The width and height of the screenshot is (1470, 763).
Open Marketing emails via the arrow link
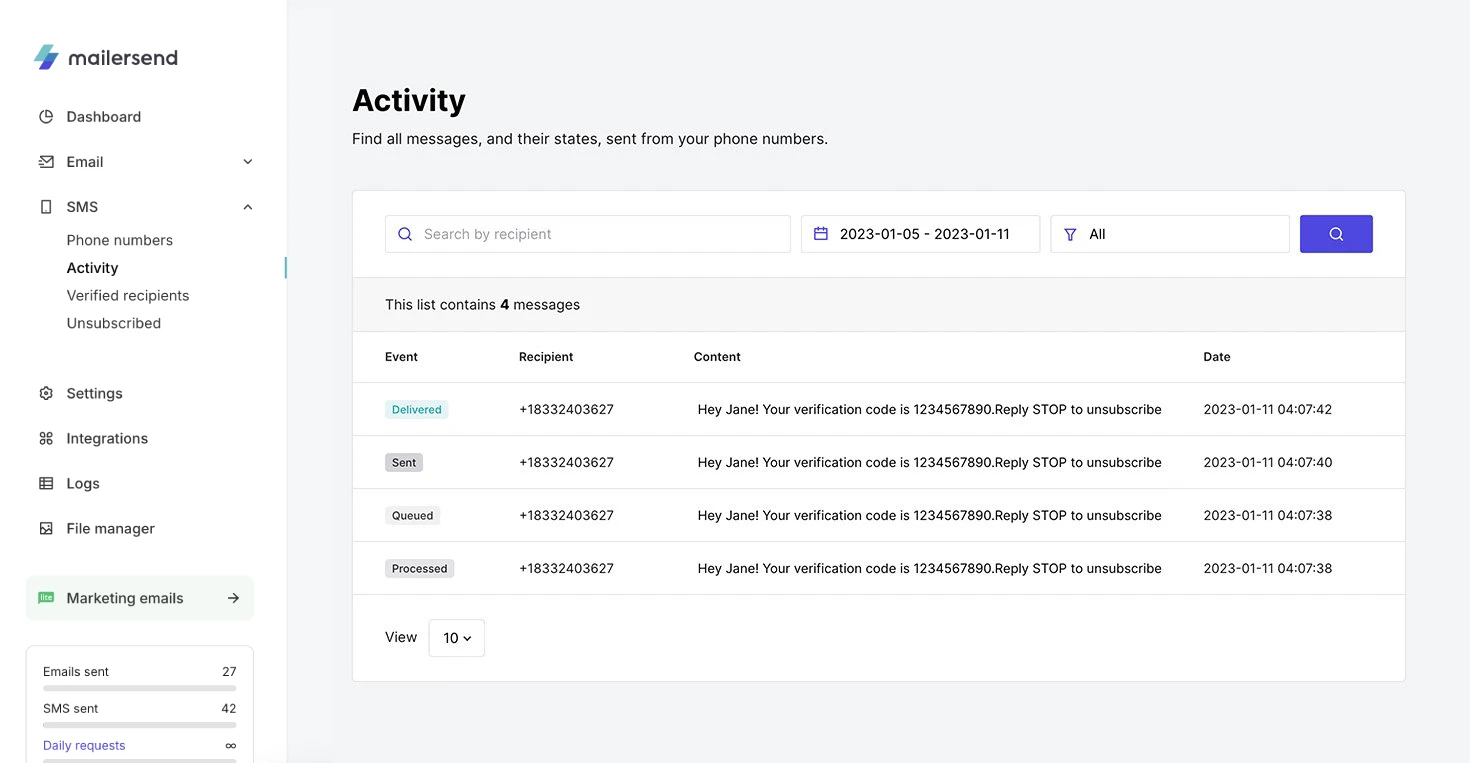point(233,597)
